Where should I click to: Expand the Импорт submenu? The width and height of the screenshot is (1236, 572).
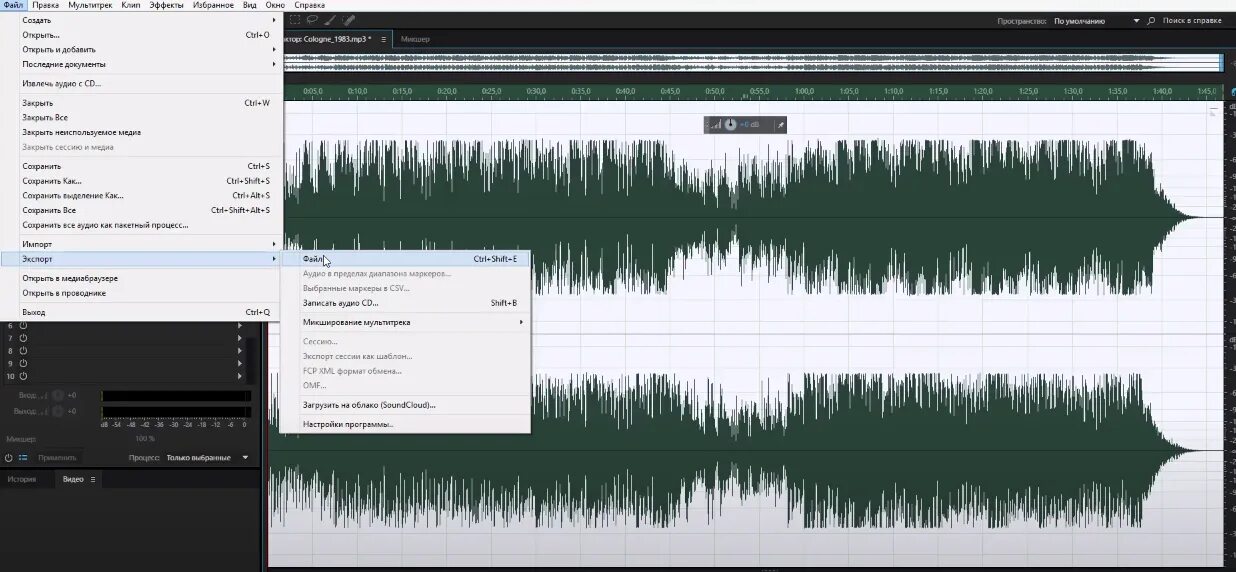click(141, 244)
